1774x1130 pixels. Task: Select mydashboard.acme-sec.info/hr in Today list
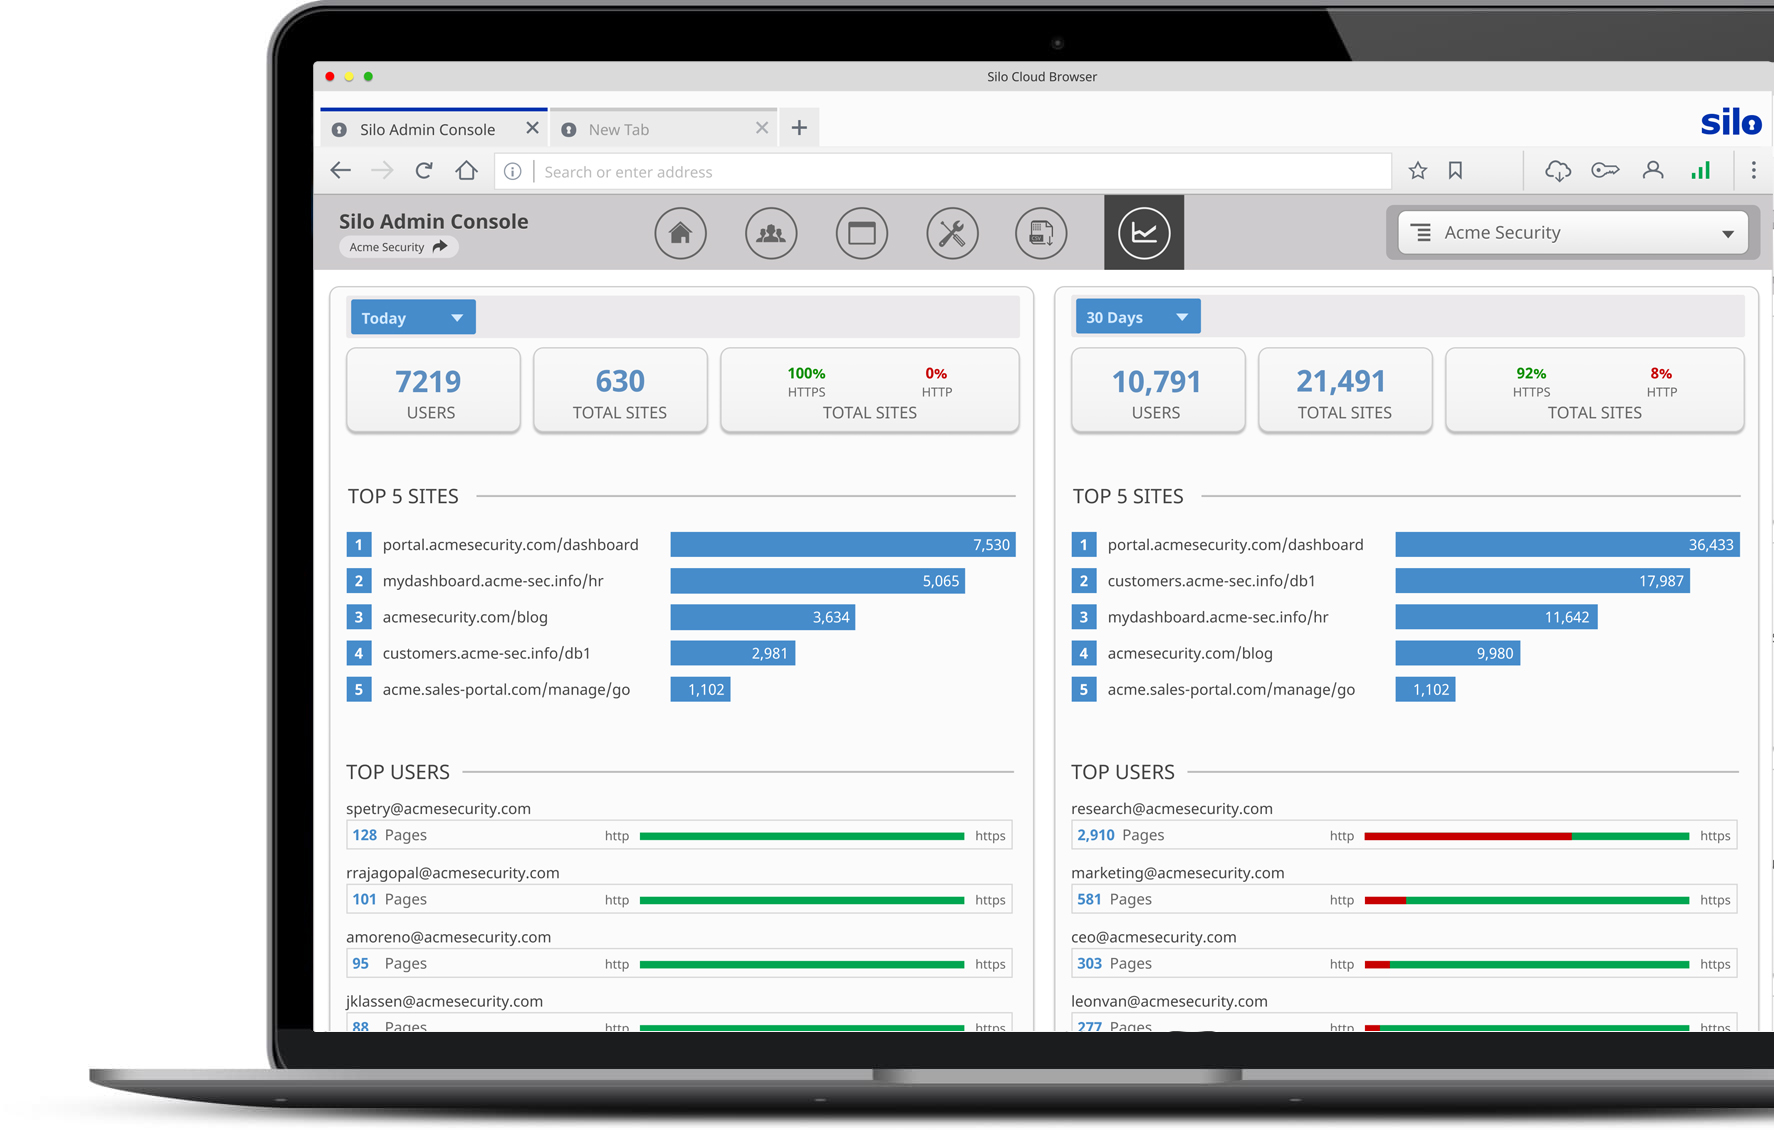pos(492,581)
